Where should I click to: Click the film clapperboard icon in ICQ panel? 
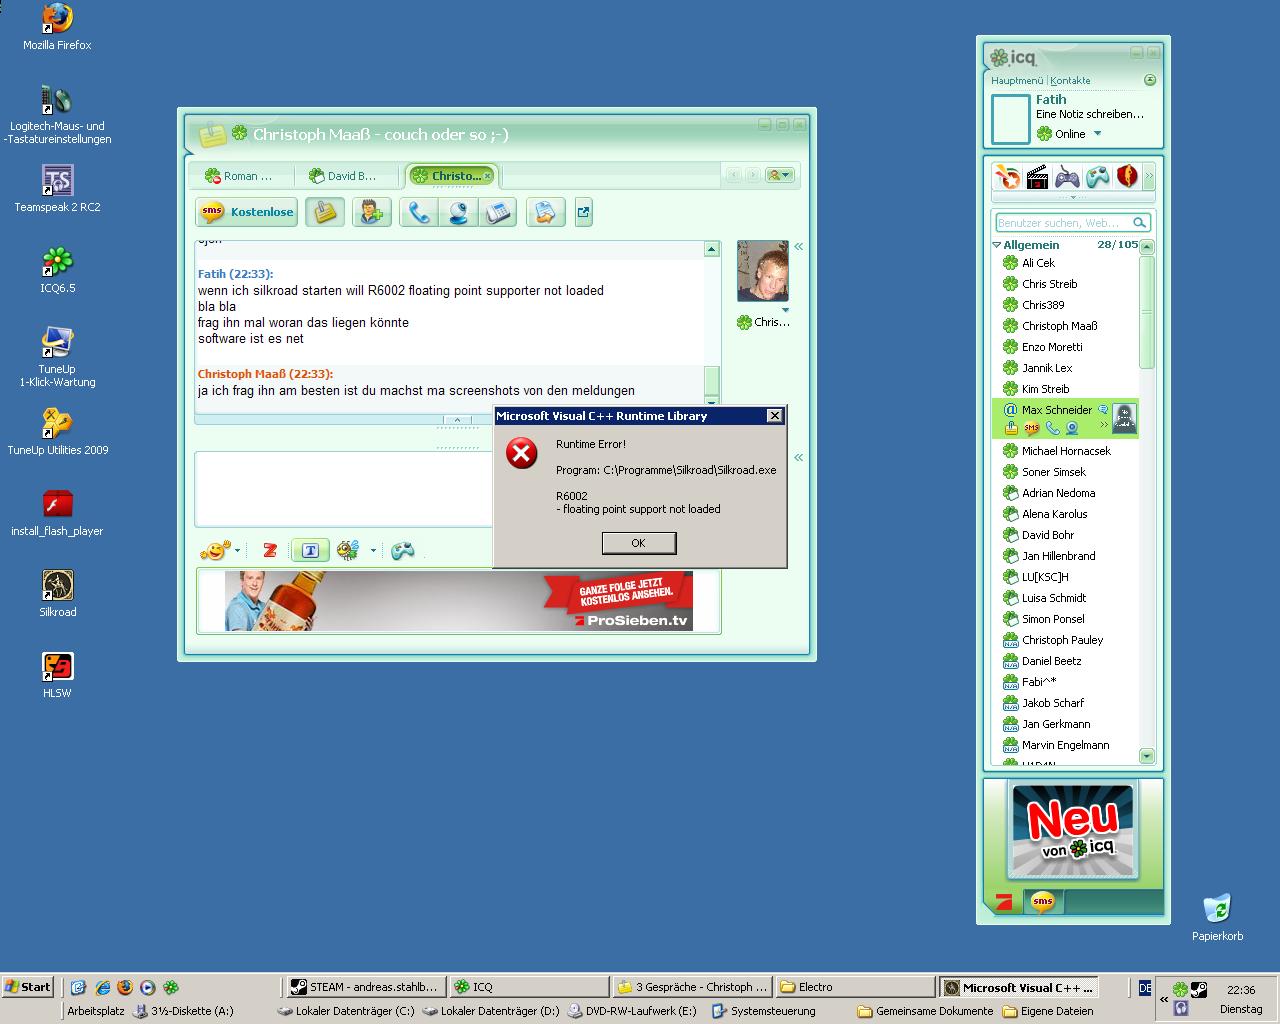[1037, 178]
